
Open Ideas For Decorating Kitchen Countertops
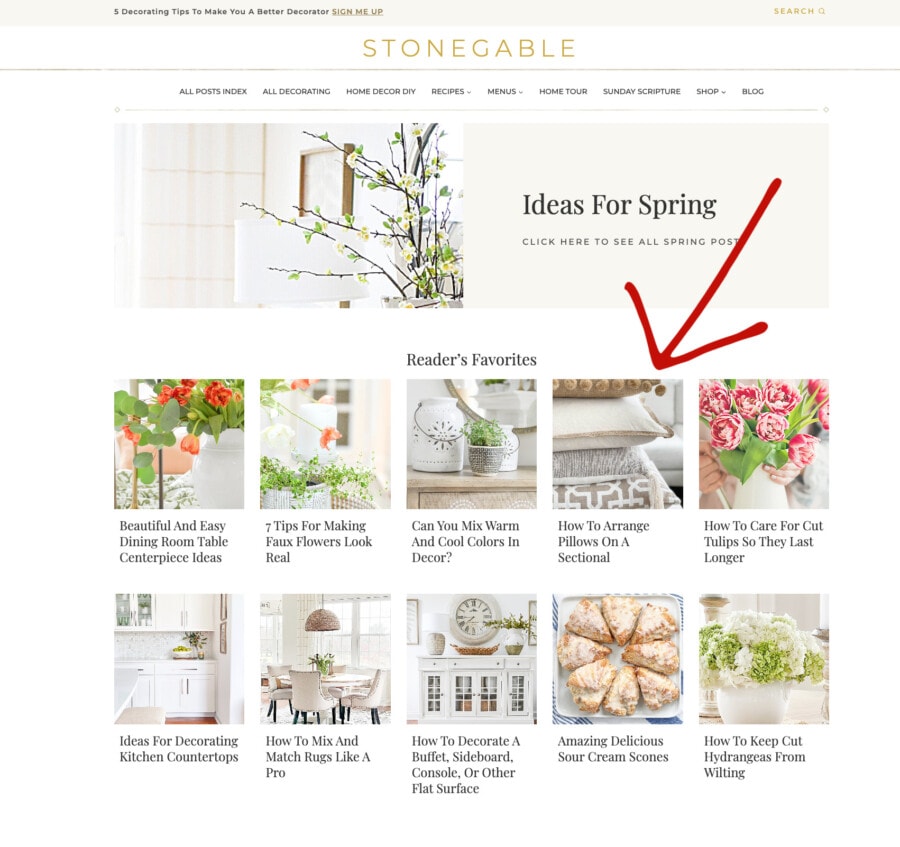click(179, 749)
